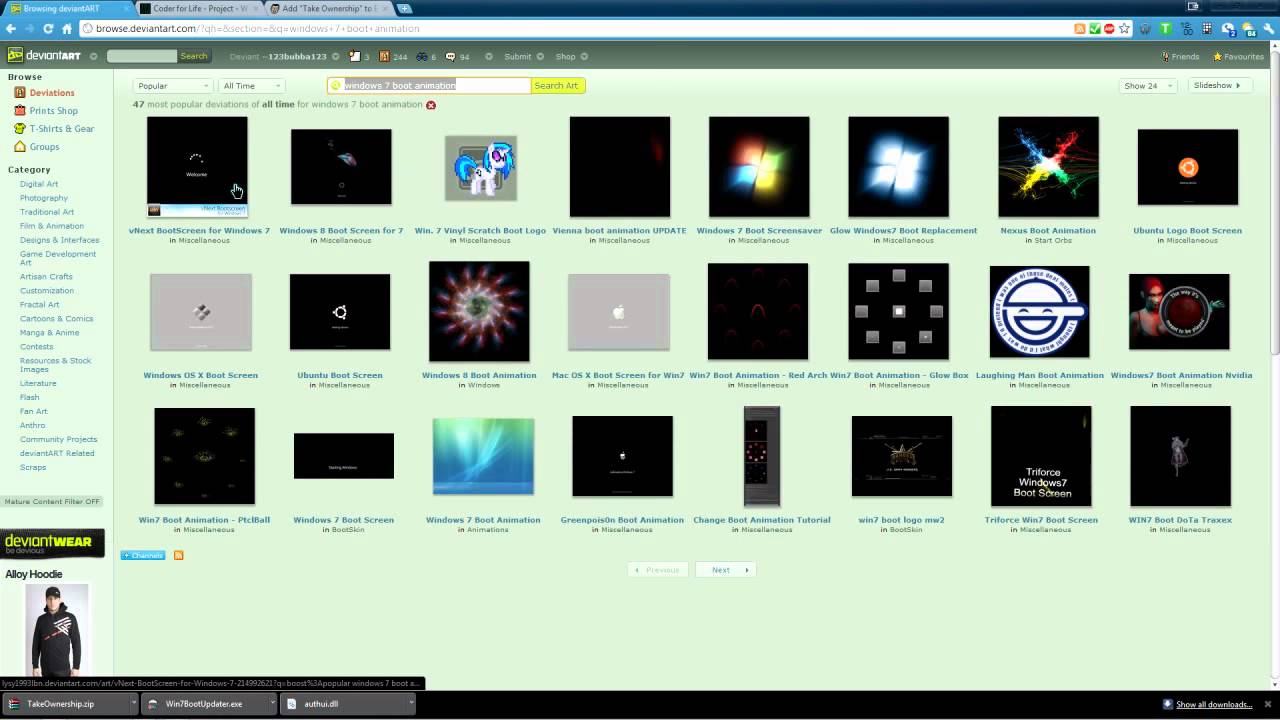The width and height of the screenshot is (1280, 720).
Task: Click the Channels button
Action: point(143,555)
